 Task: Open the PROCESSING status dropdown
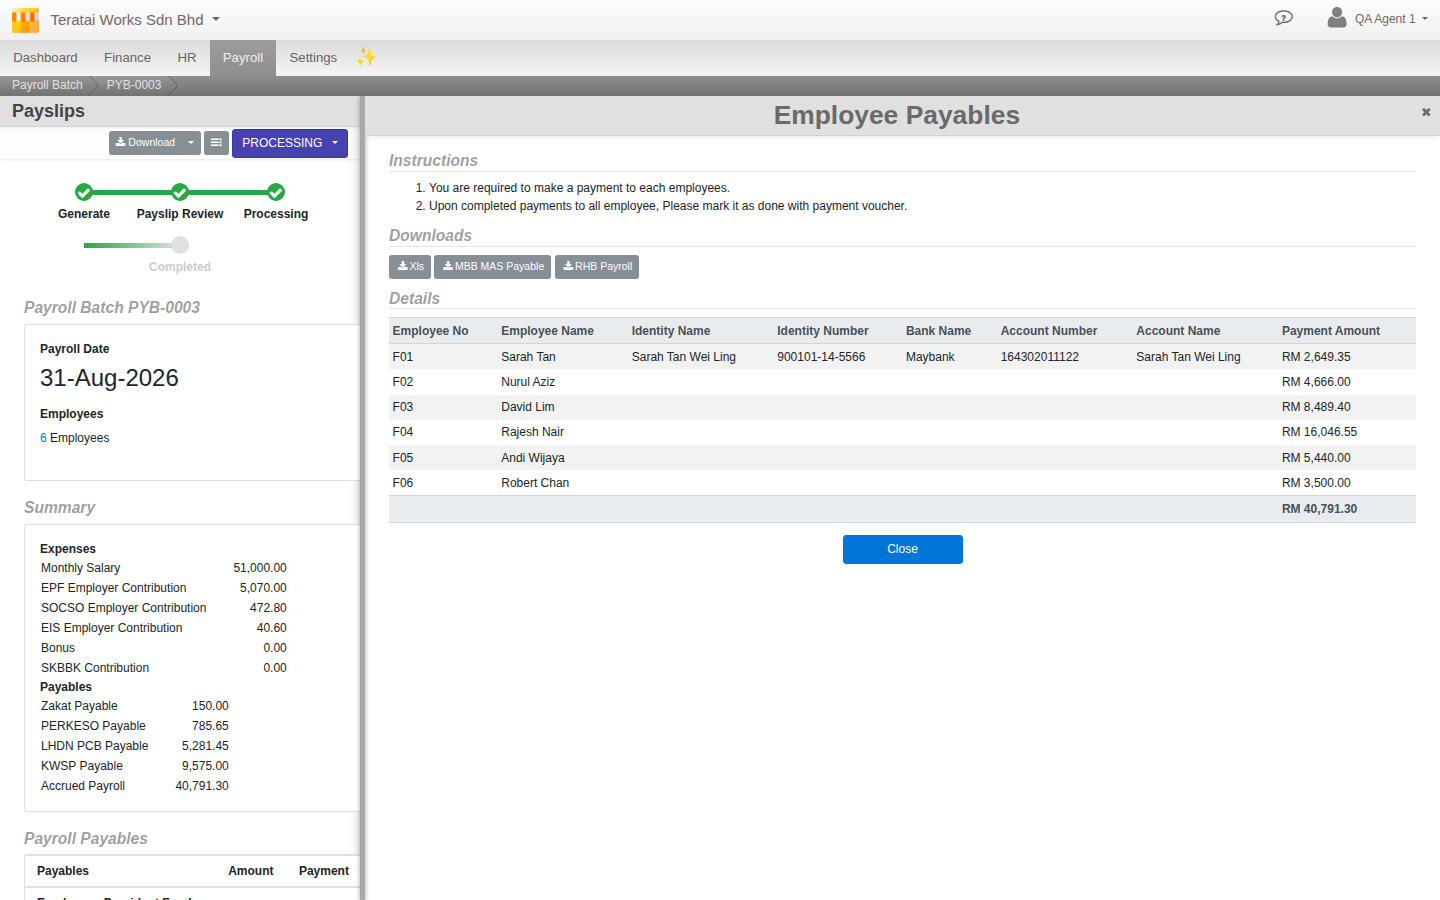click(x=290, y=143)
